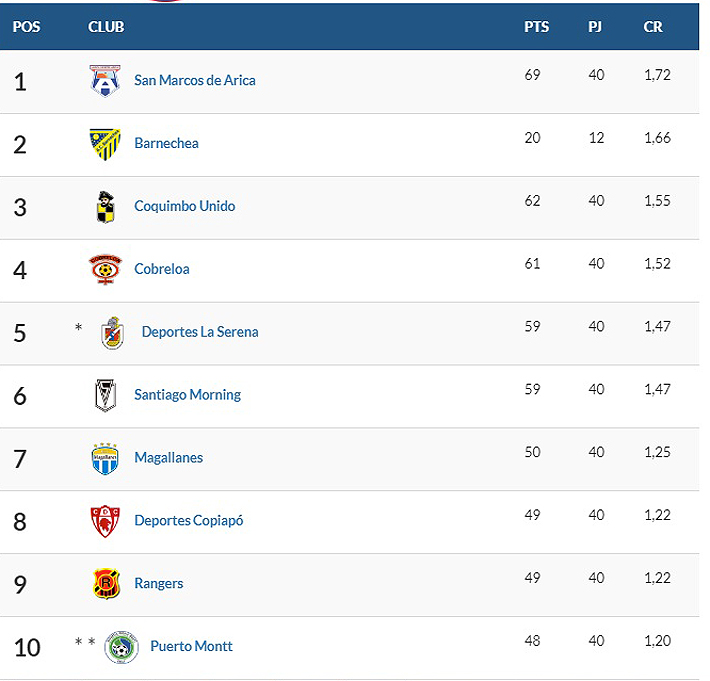Click the CR column header

pos(653,27)
